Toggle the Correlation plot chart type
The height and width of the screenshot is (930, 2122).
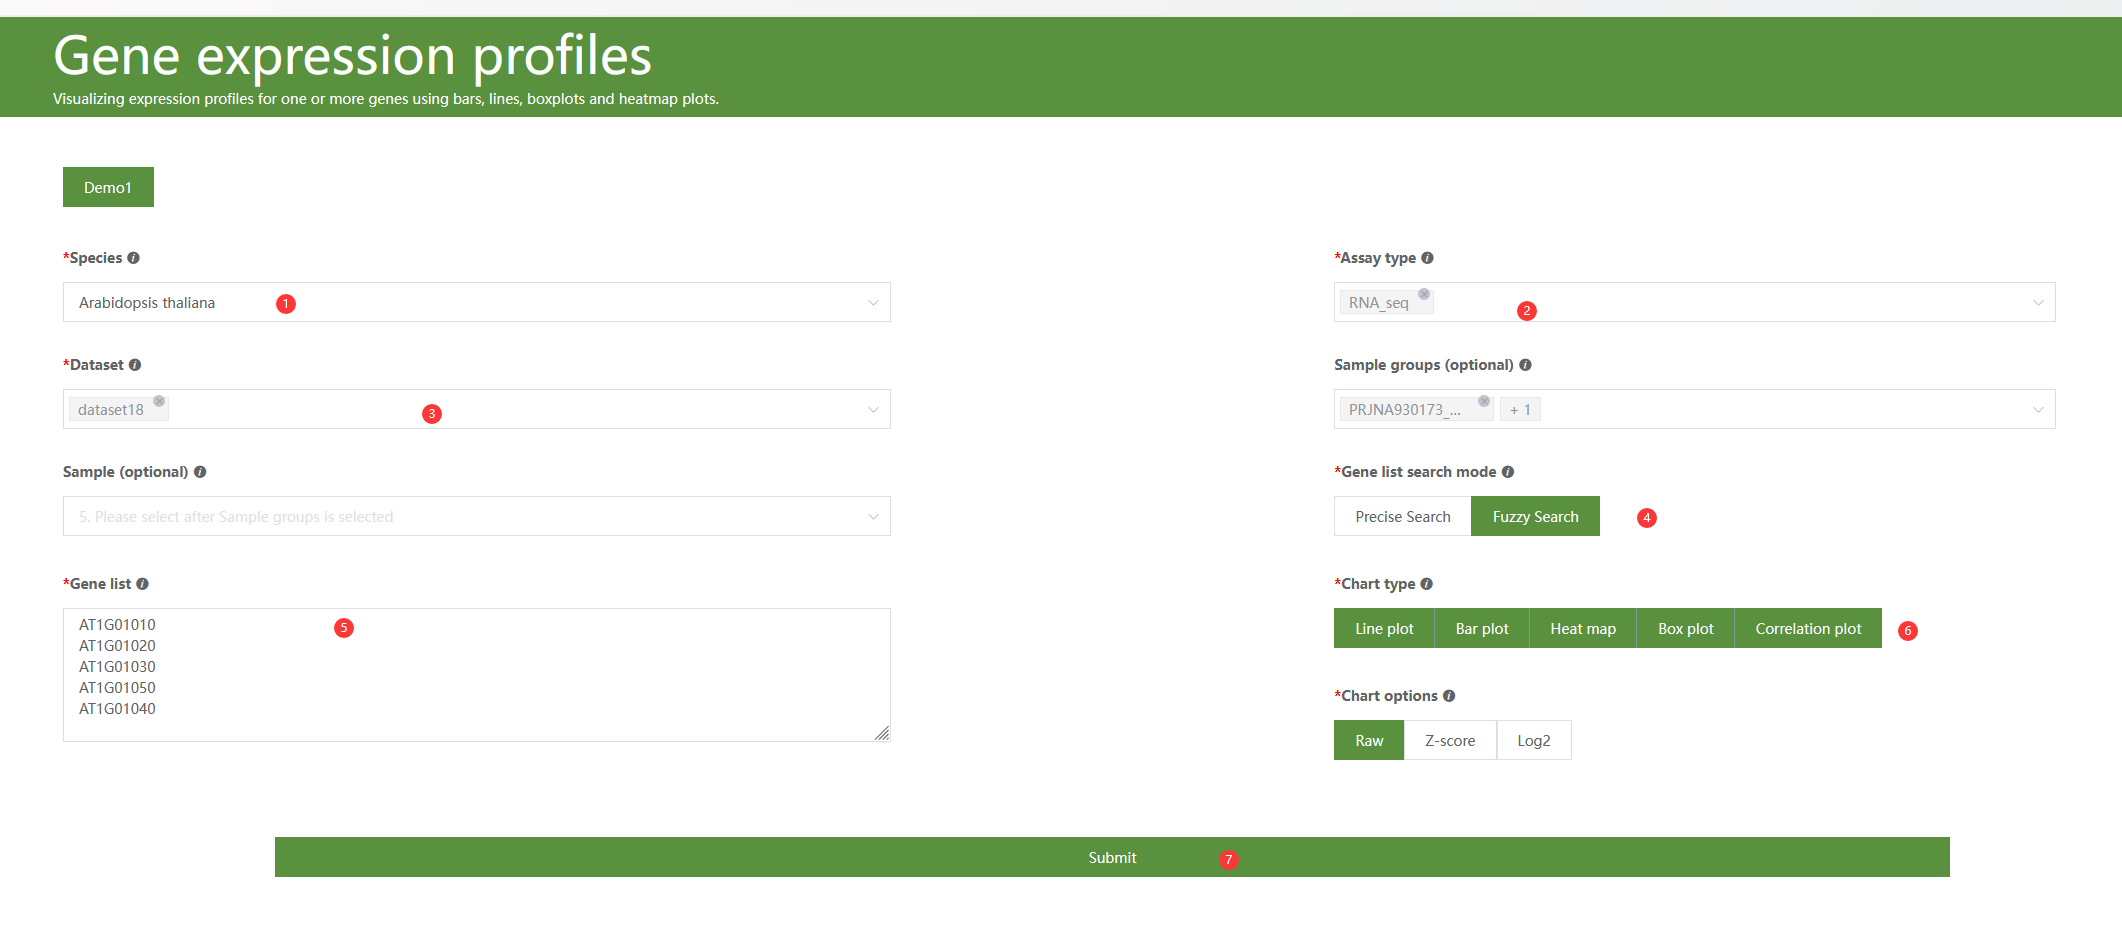pos(1808,628)
